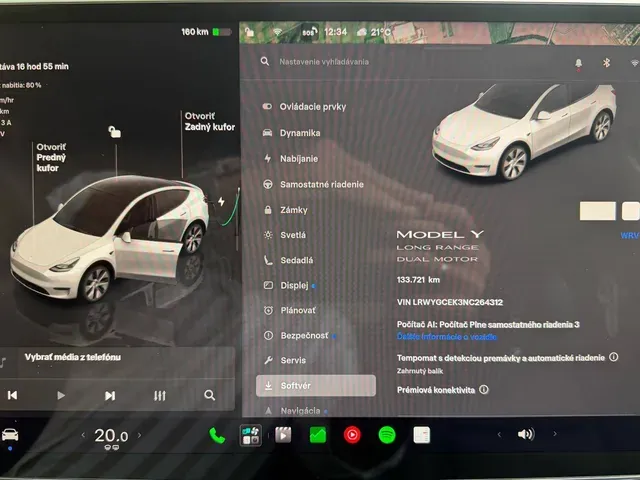Open the green Phone app
640x480 pixels.
[x=217, y=436]
